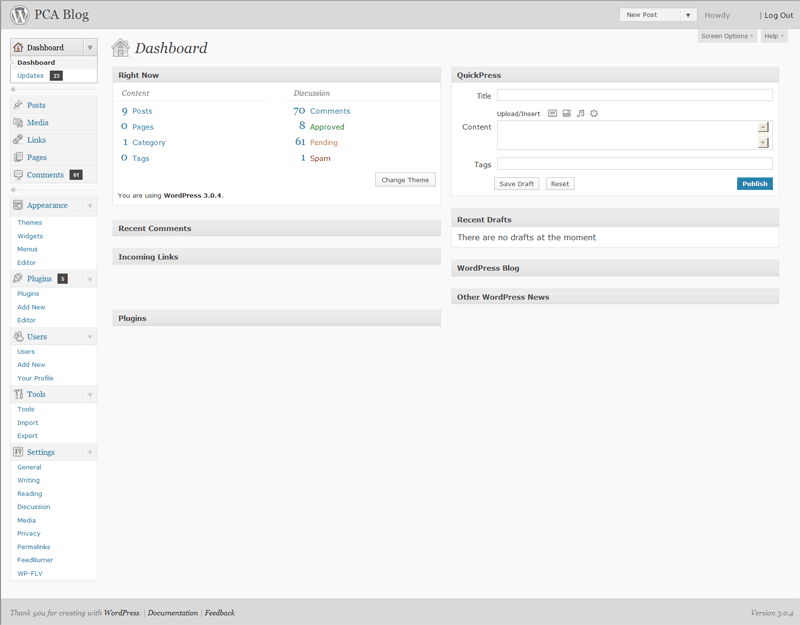This screenshot has height=625, width=800.
Task: Log out using the Log Out link
Action: [779, 15]
